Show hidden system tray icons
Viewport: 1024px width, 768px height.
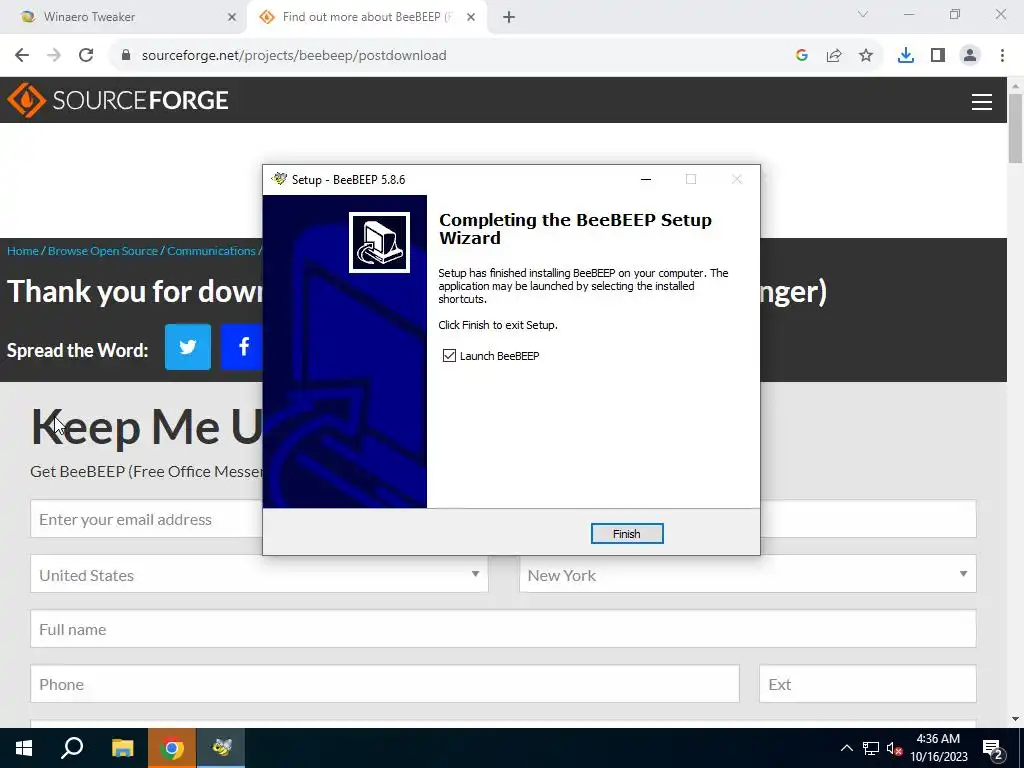tap(846, 748)
